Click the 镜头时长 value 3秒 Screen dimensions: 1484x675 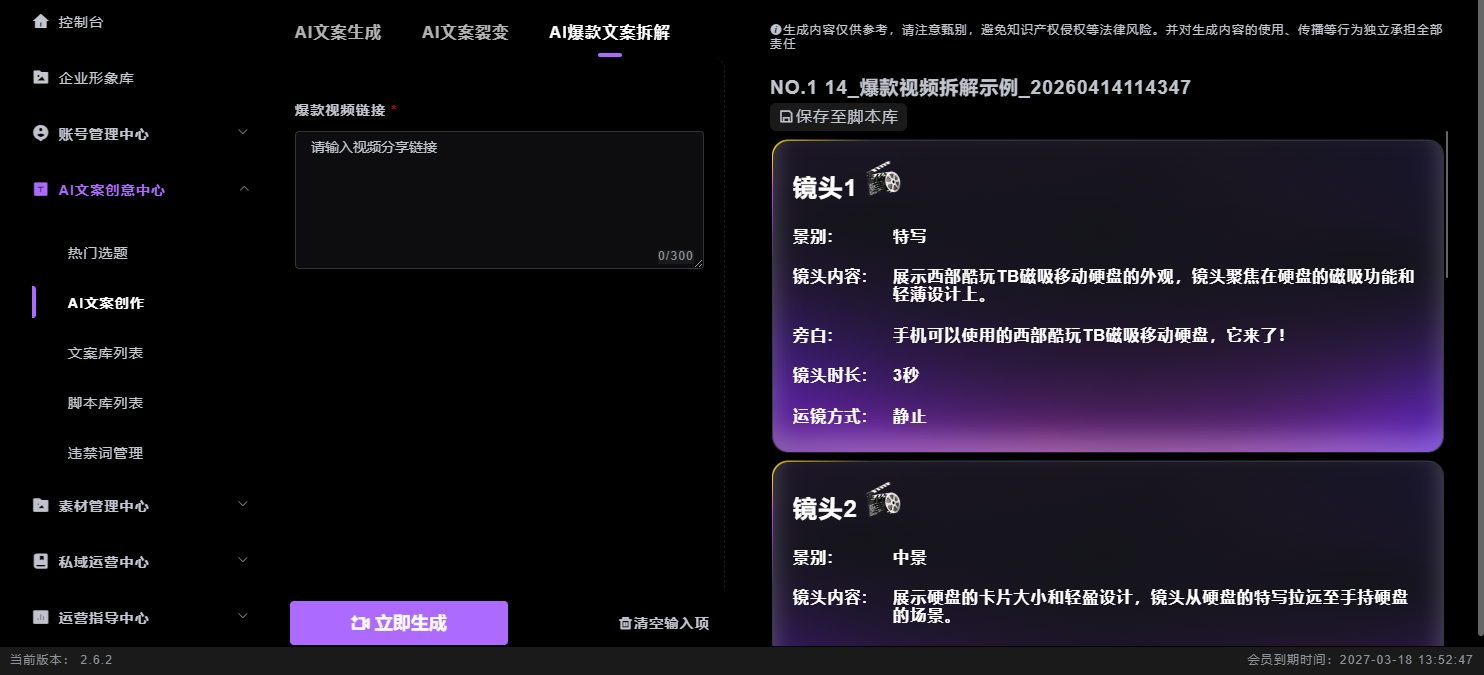tap(906, 375)
